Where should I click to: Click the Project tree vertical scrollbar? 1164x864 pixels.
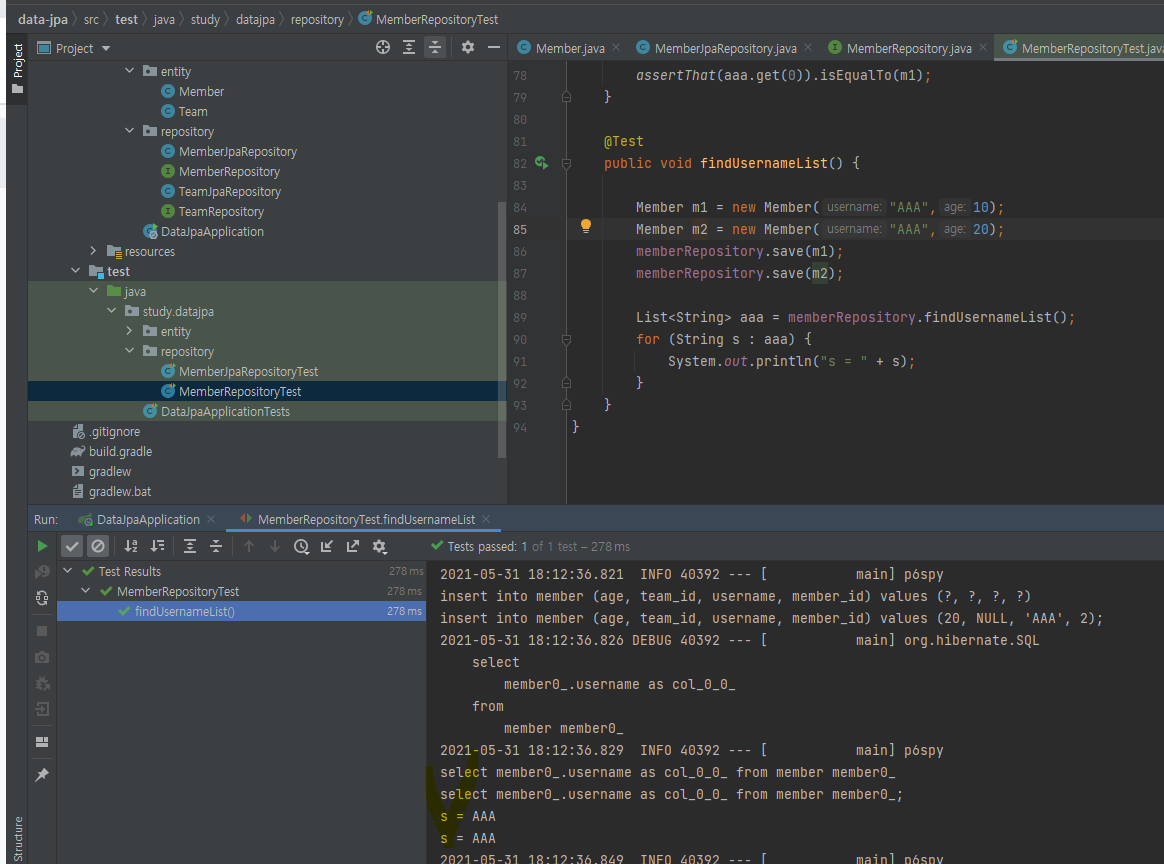pyautogui.click(x=502, y=330)
